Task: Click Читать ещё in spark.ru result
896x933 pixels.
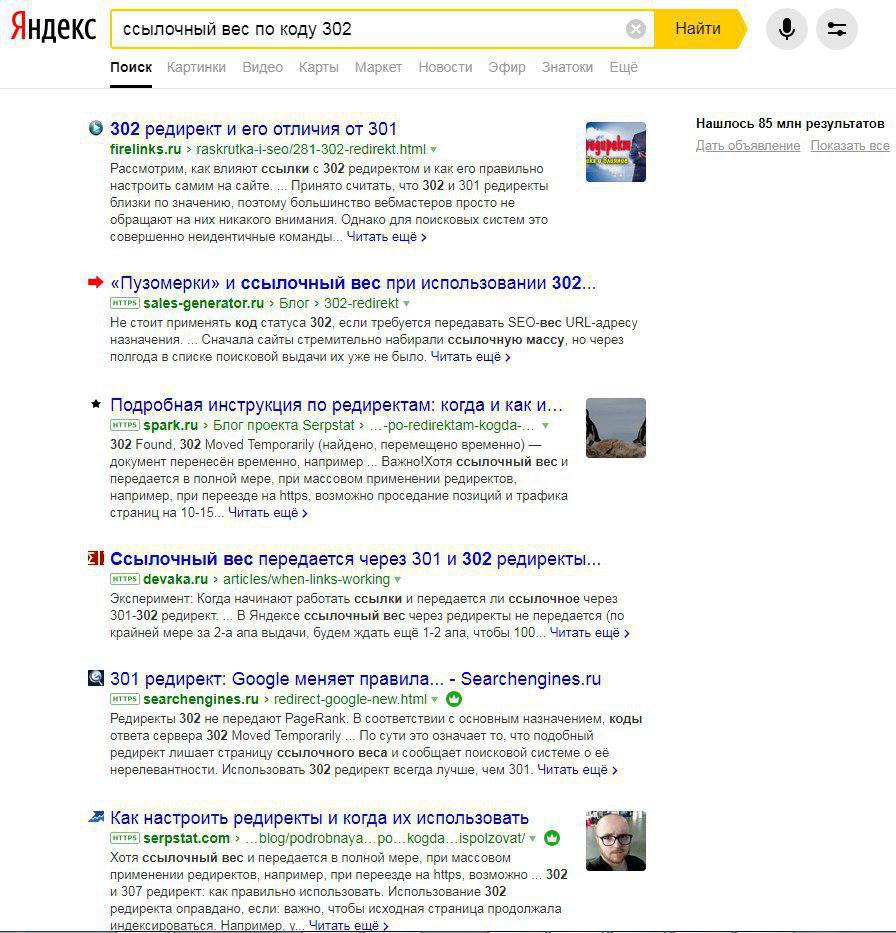Action: [x=268, y=513]
